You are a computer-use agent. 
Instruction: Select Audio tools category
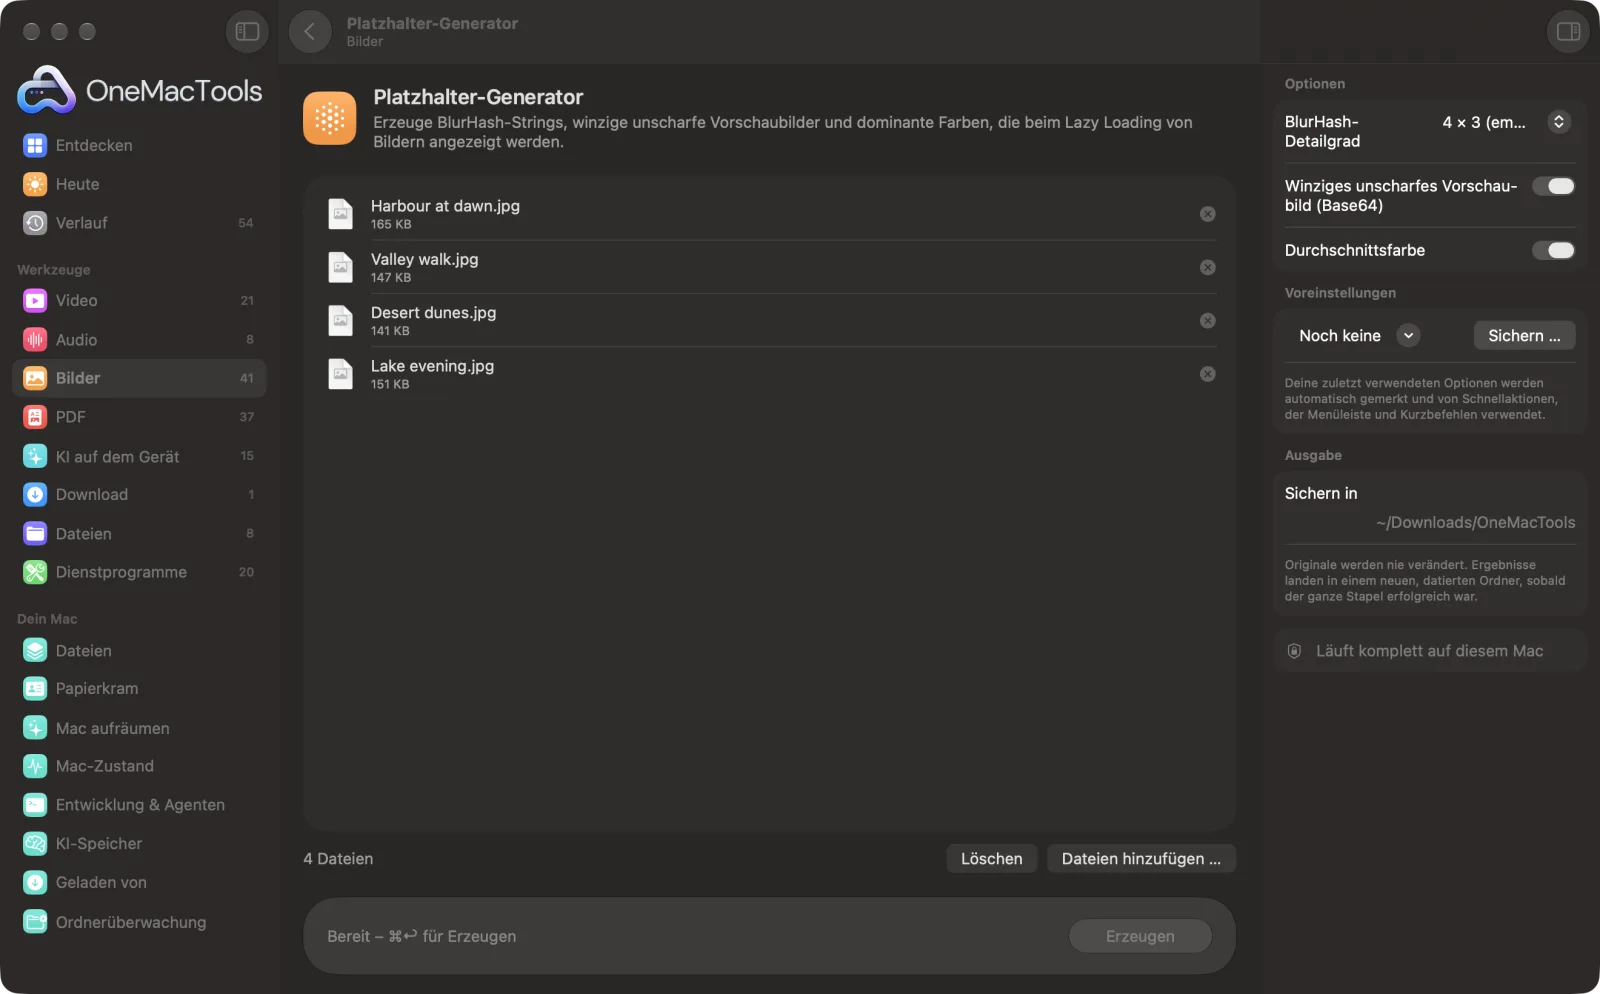(x=139, y=340)
